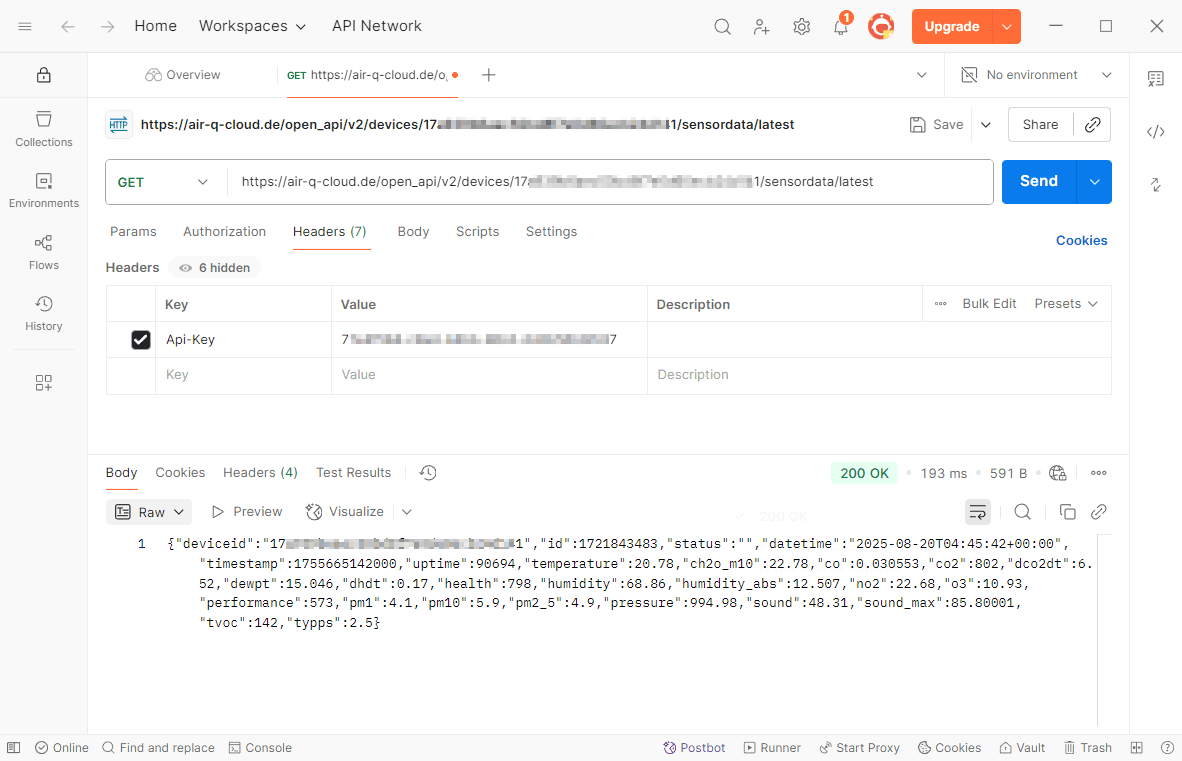
Task: Open the search icon in the response toolbar
Action: pos(1022,511)
